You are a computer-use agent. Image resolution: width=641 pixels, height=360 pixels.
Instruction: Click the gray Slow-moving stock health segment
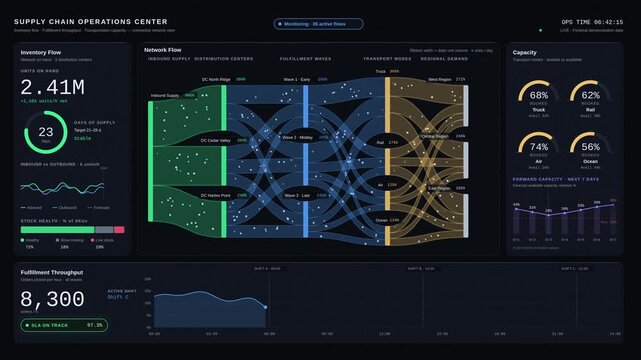tap(104, 230)
